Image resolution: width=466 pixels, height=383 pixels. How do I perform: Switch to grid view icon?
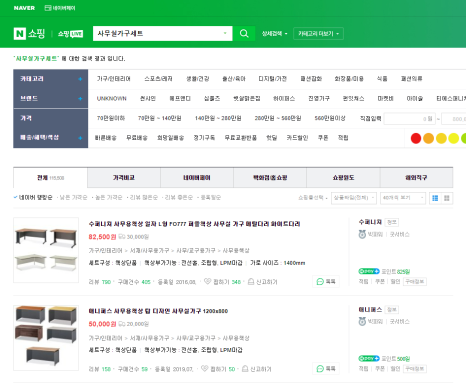447,198
